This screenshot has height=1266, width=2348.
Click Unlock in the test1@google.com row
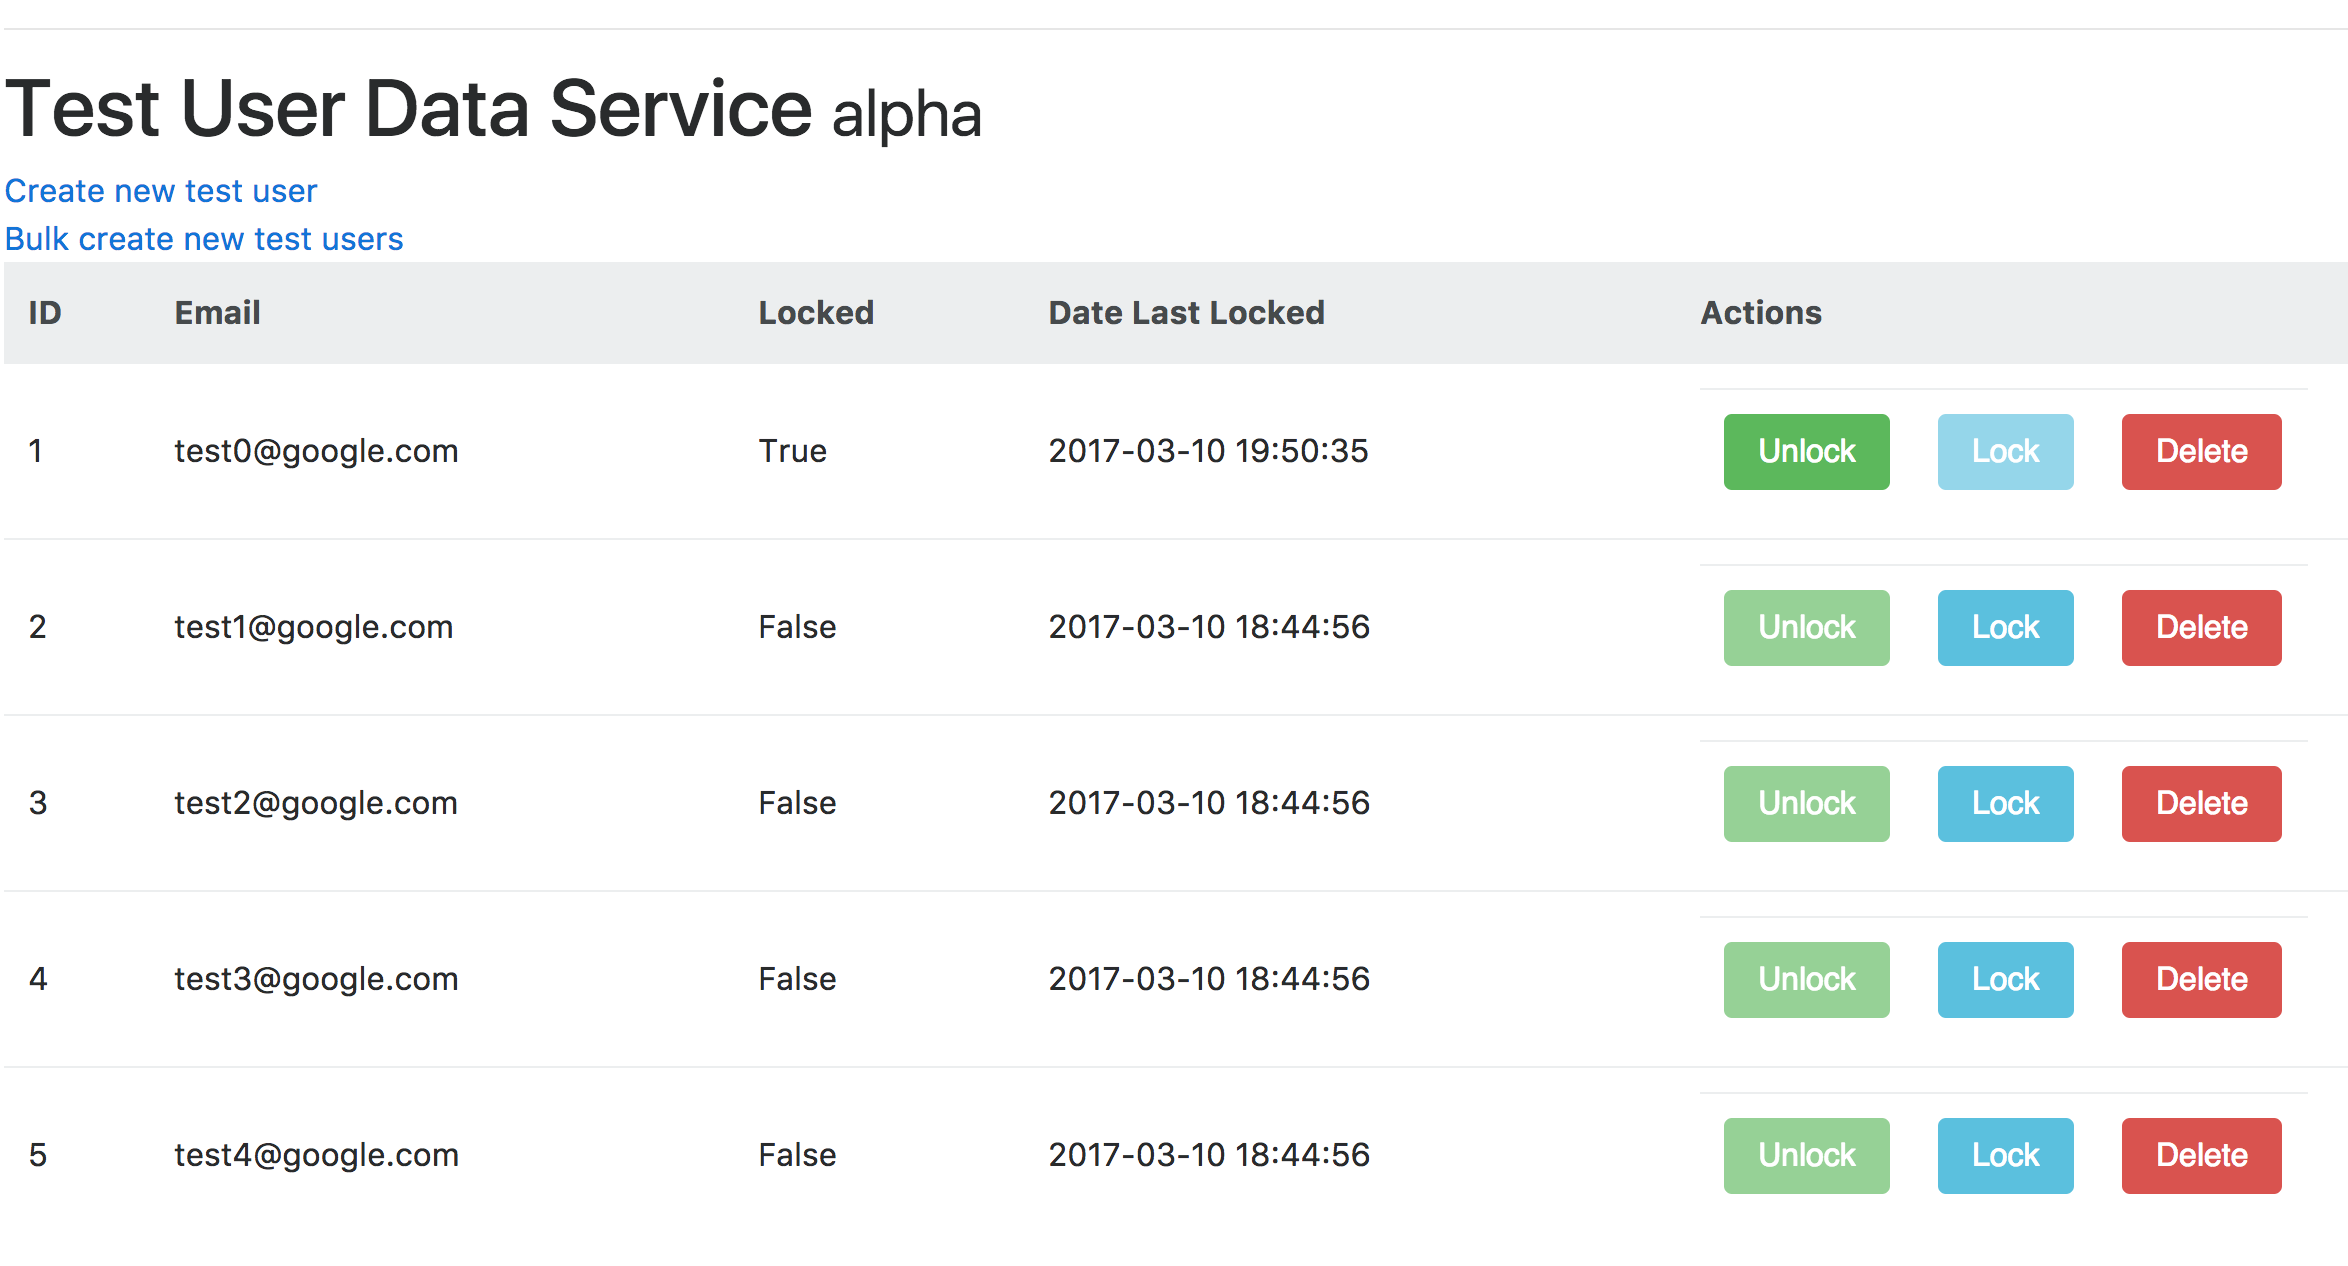click(1806, 628)
